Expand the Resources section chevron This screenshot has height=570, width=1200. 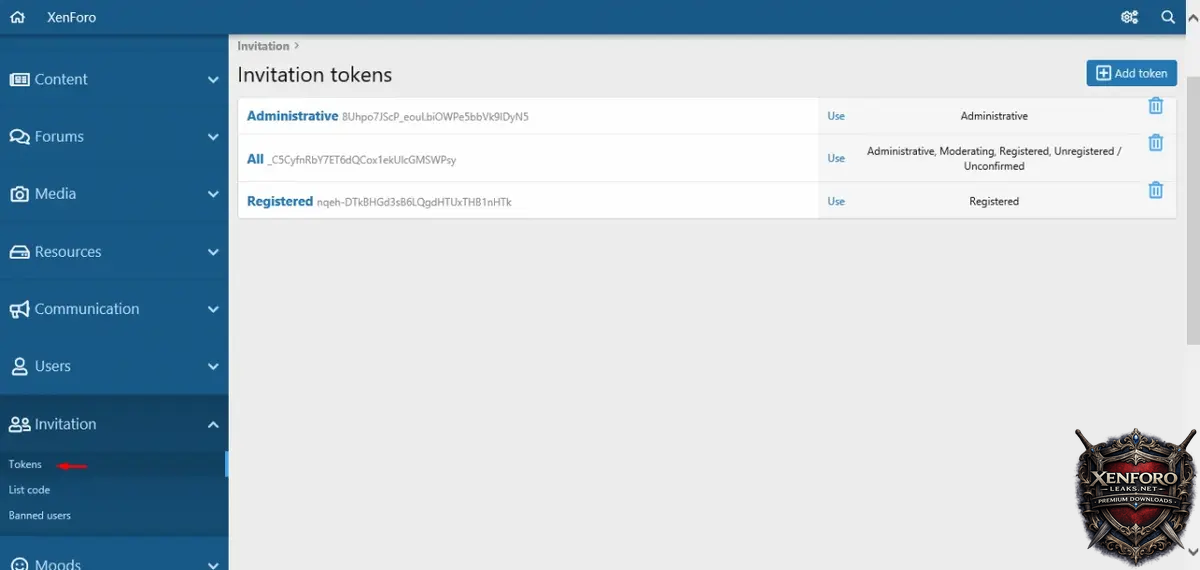pos(213,252)
